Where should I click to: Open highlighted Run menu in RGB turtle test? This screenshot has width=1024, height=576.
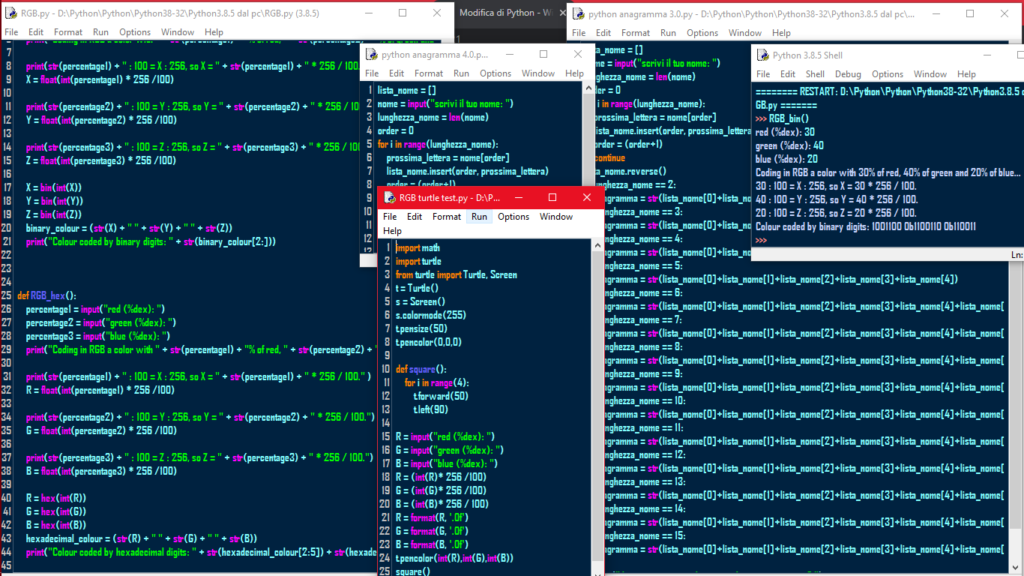tap(479, 217)
